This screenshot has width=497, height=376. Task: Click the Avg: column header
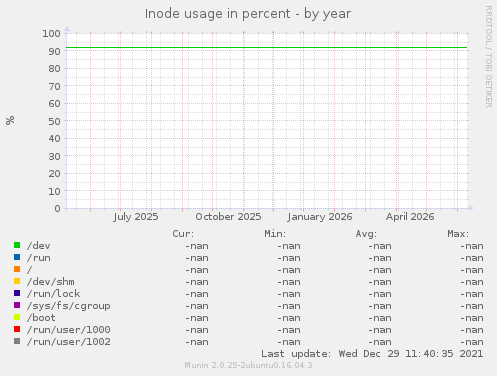click(366, 234)
